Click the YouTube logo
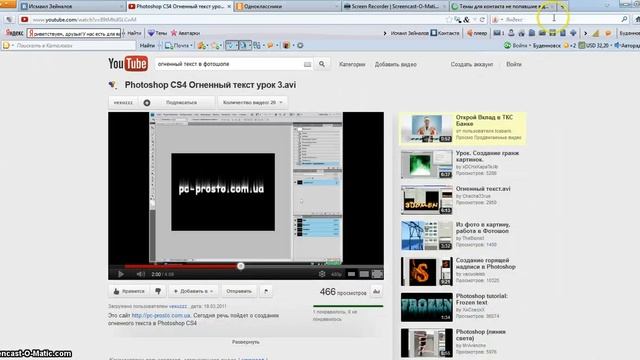Viewport: 640px width, 360px height. click(x=128, y=64)
